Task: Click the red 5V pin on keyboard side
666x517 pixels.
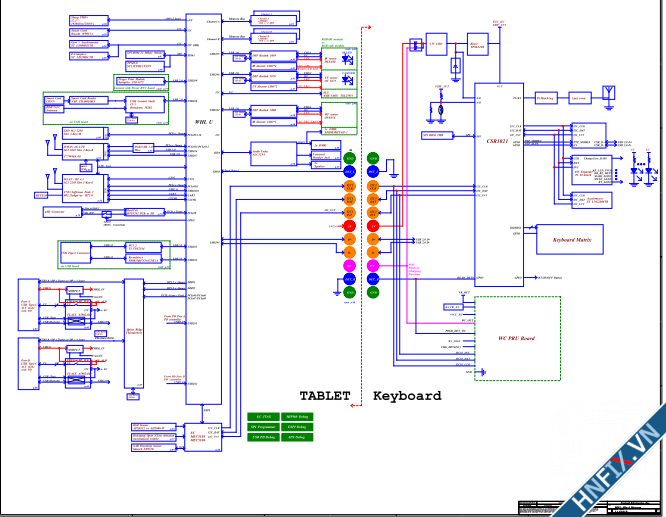Action: [x=373, y=226]
